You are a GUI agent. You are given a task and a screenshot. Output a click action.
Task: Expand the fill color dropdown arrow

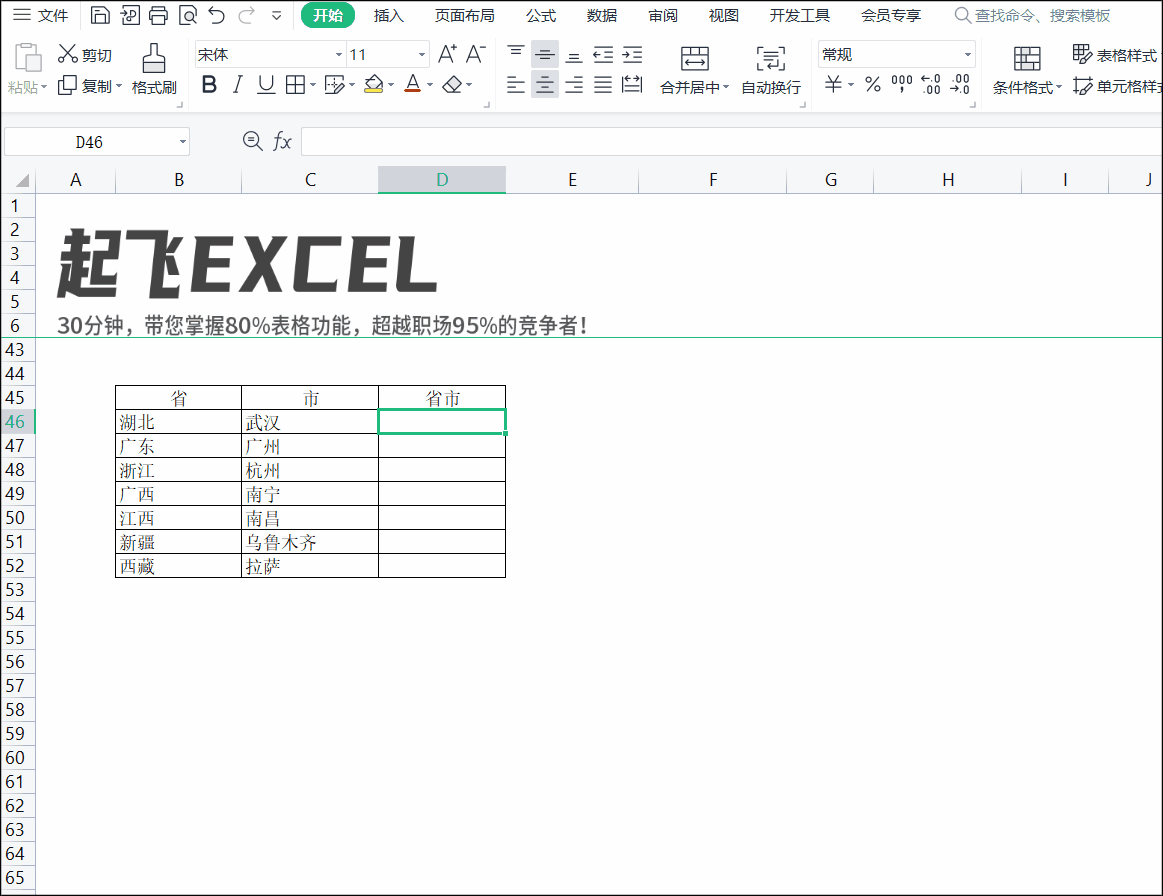point(391,85)
